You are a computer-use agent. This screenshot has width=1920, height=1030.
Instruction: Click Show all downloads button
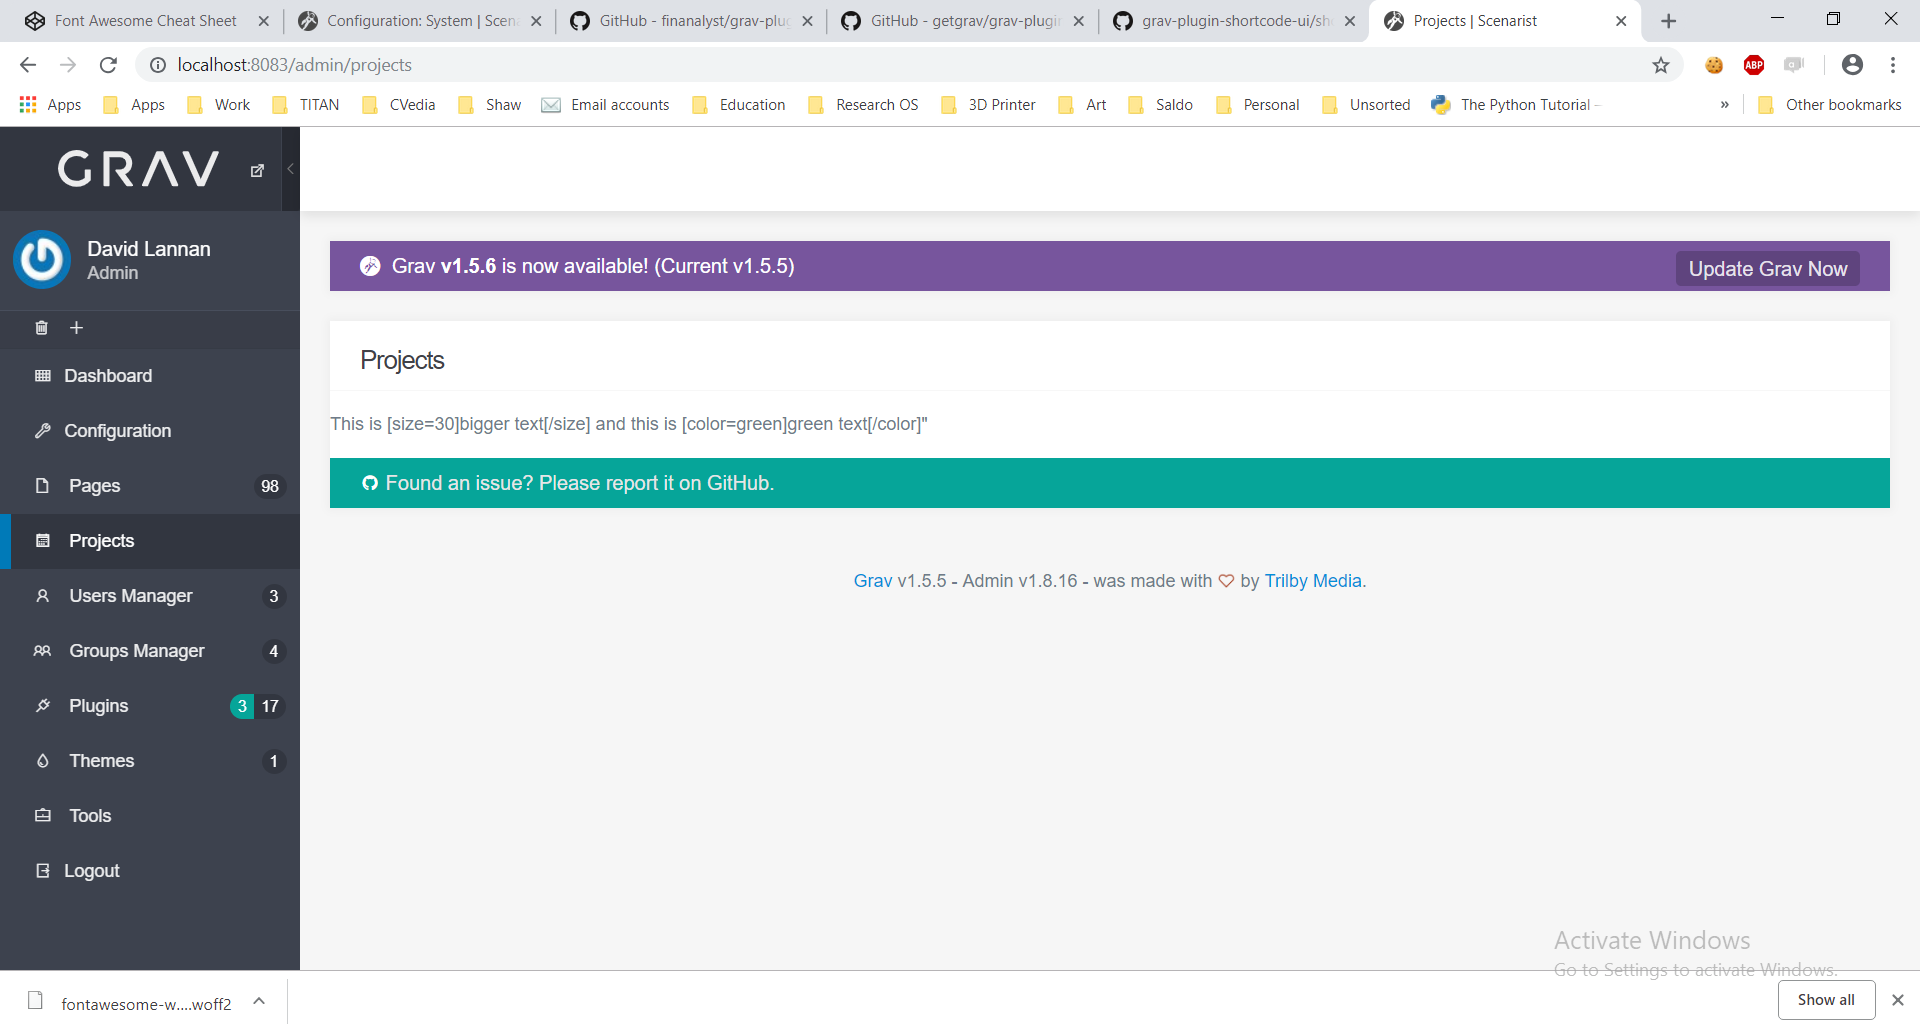click(x=1826, y=1000)
